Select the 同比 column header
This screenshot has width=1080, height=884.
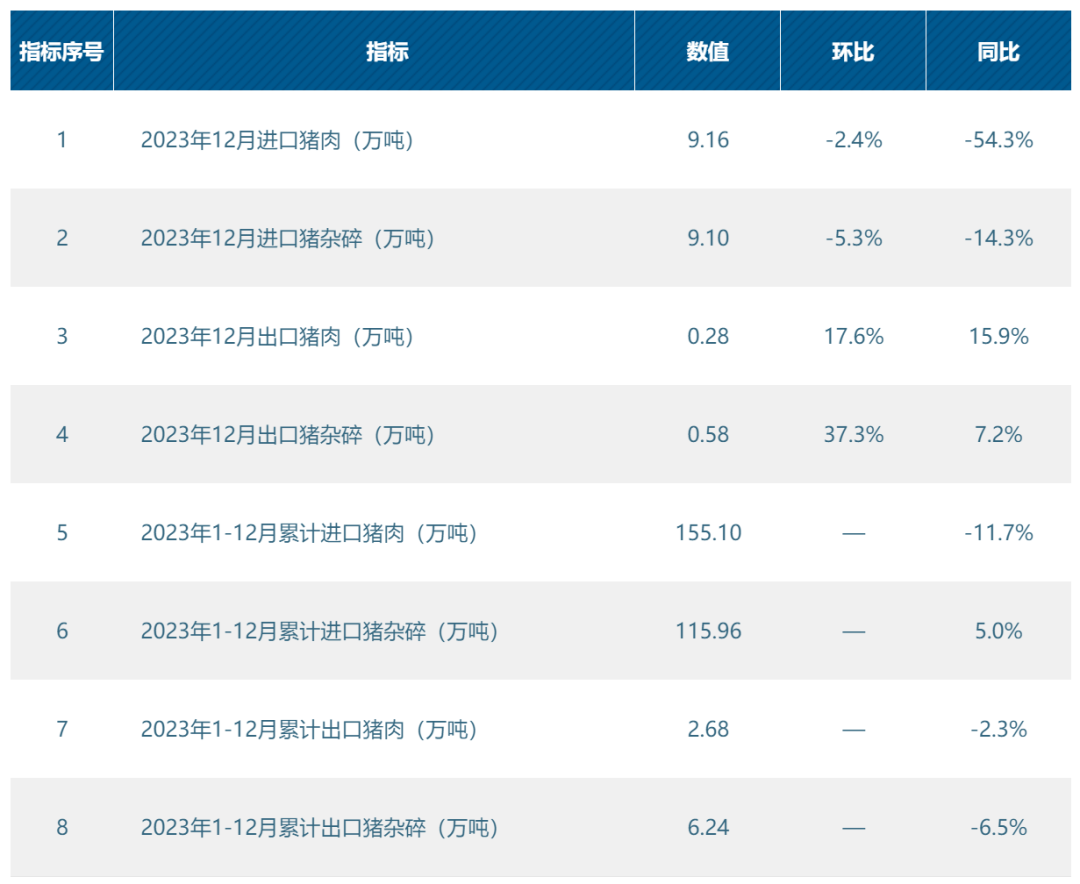pyautogui.click(x=999, y=51)
